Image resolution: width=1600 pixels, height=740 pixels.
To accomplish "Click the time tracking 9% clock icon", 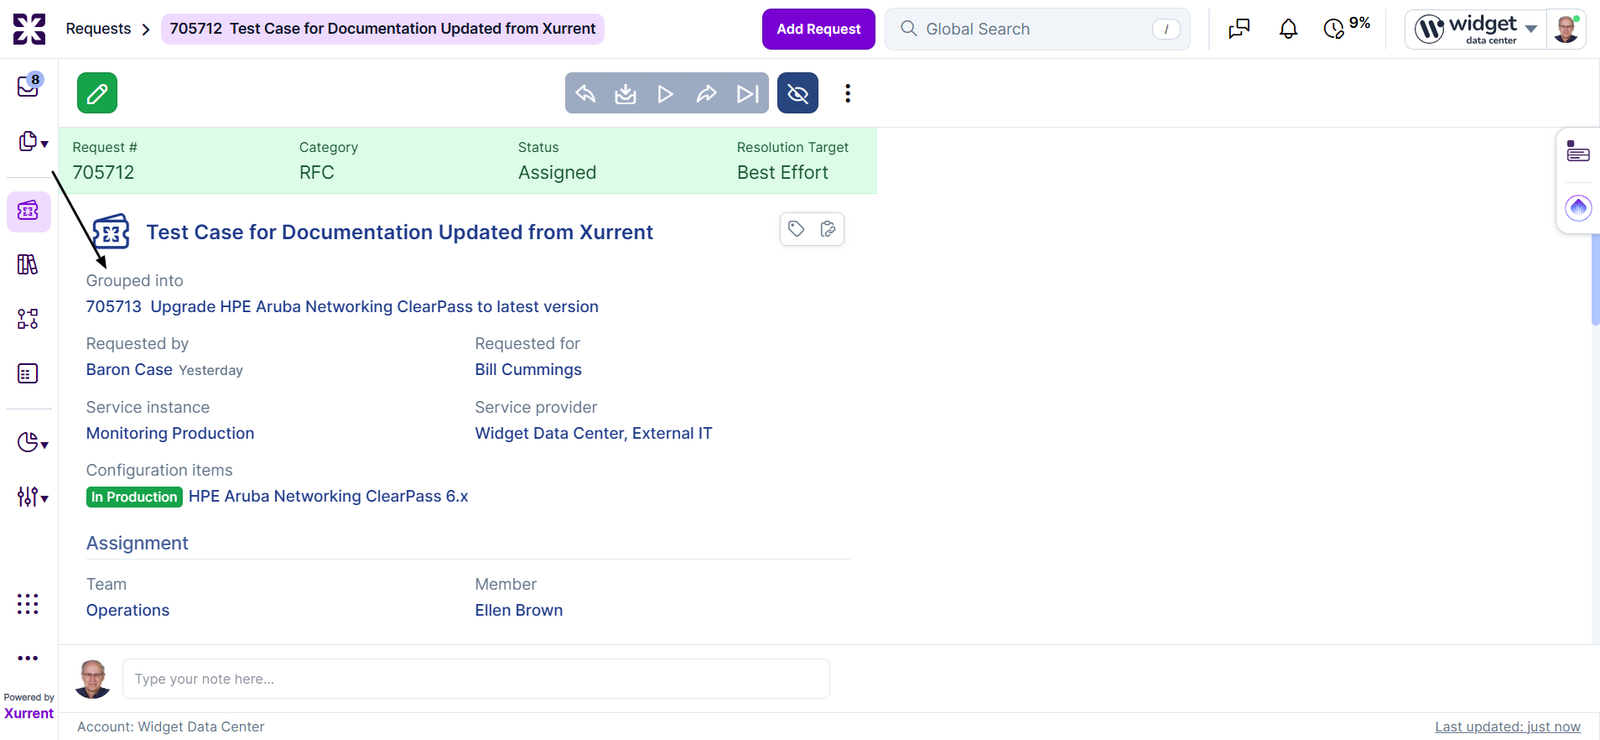I will pos(1346,27).
